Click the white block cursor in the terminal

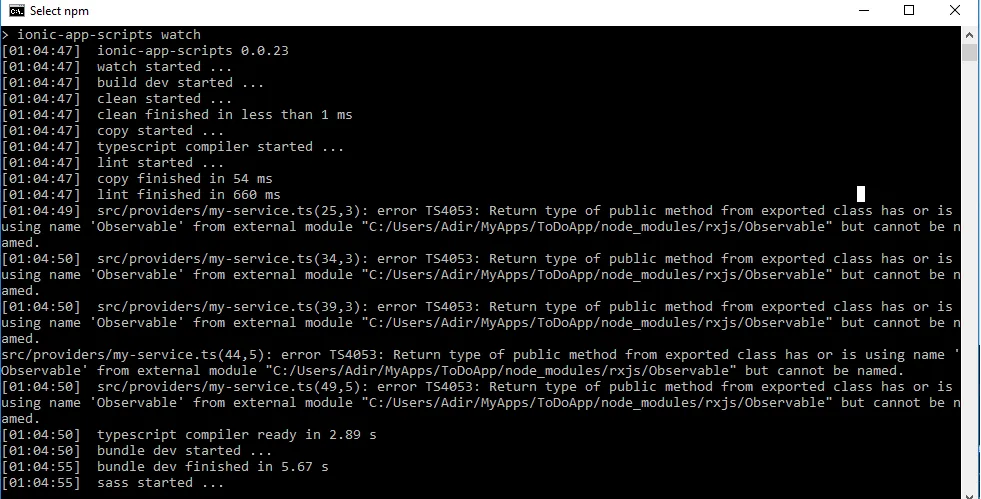[861, 194]
